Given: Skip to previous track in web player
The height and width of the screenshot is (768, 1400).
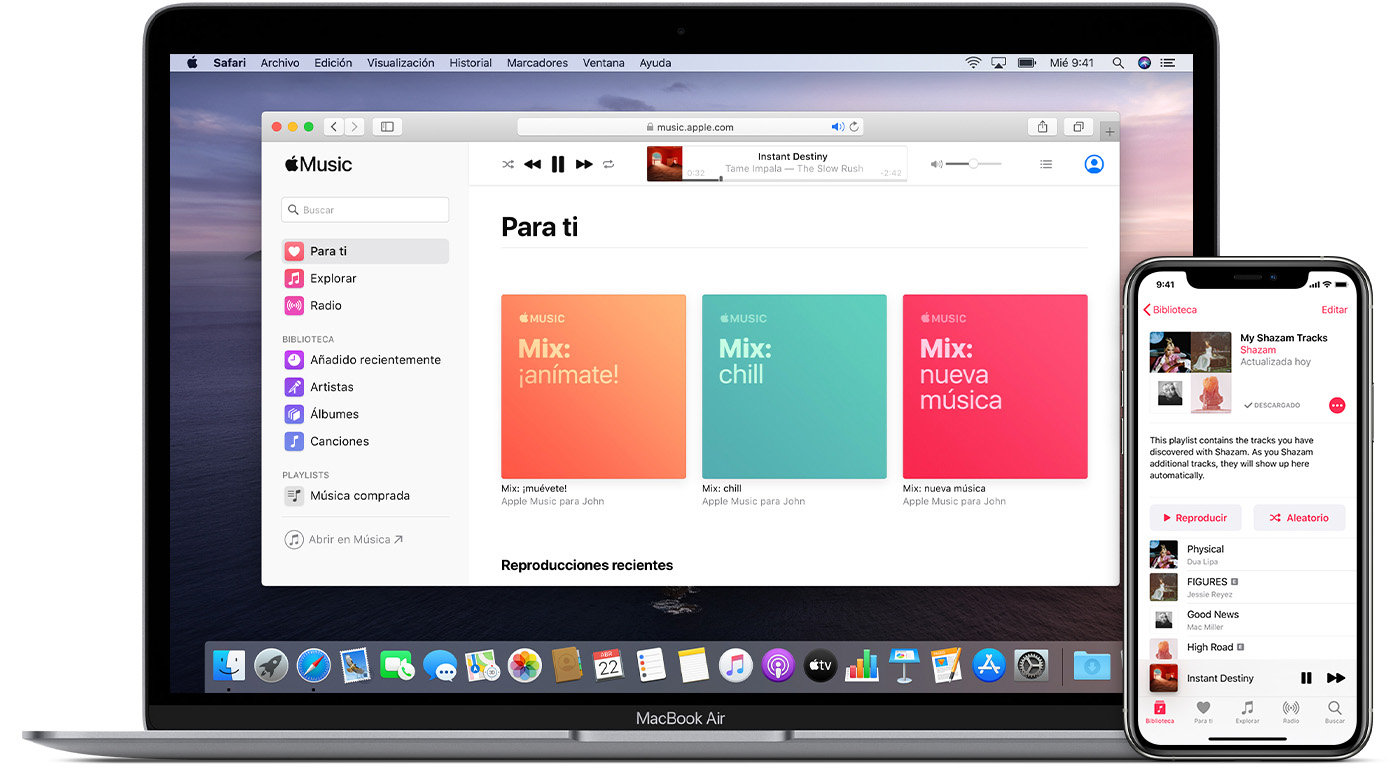Looking at the screenshot, I should point(532,164).
